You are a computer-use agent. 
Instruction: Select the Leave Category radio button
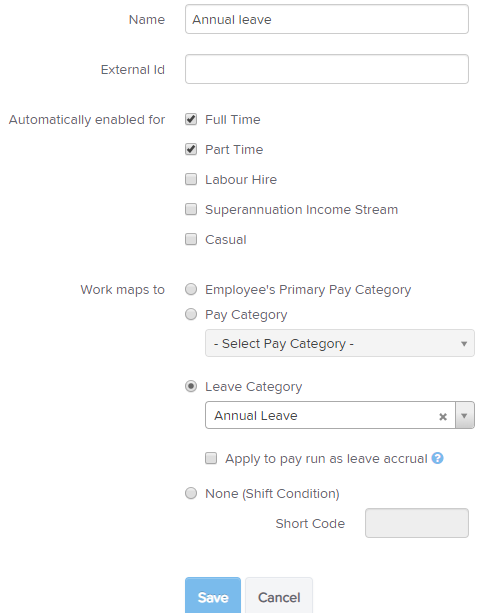click(191, 386)
